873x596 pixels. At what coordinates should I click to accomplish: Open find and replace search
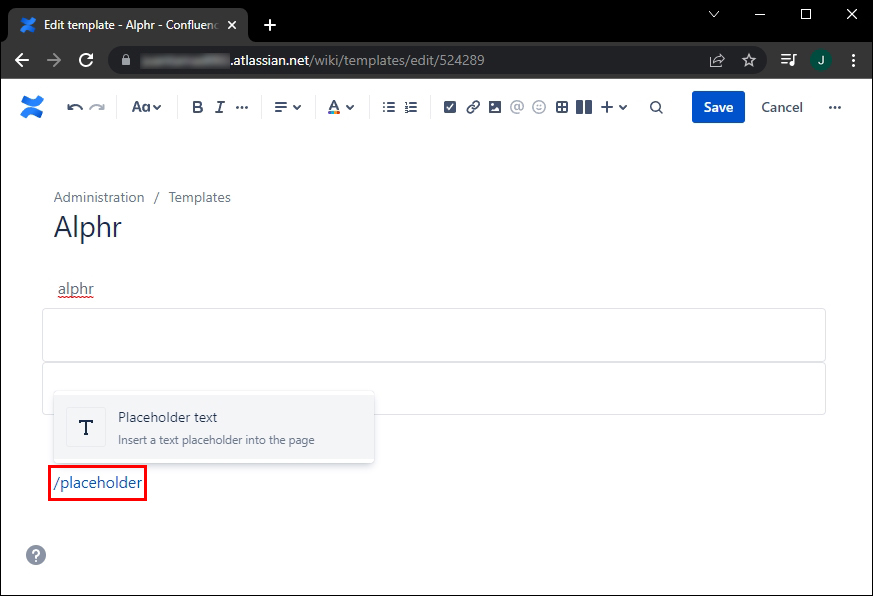pos(656,107)
